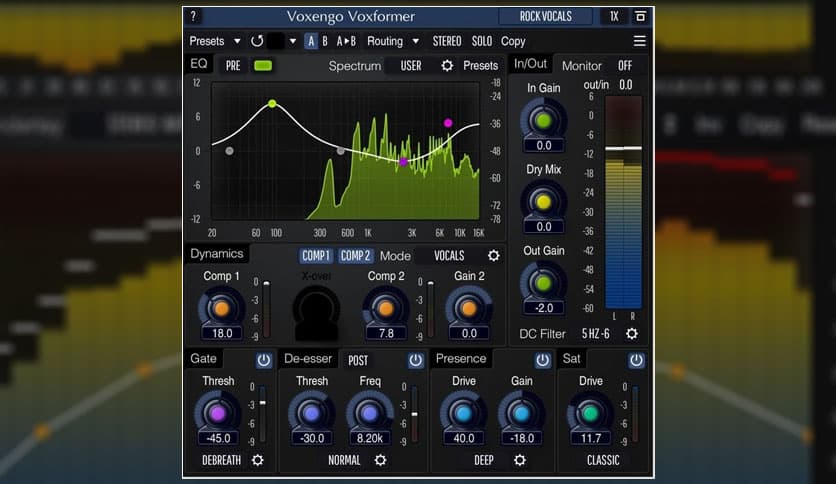Click the Sat Drive knob
Screen dimensions: 836x484
click(x=590, y=414)
